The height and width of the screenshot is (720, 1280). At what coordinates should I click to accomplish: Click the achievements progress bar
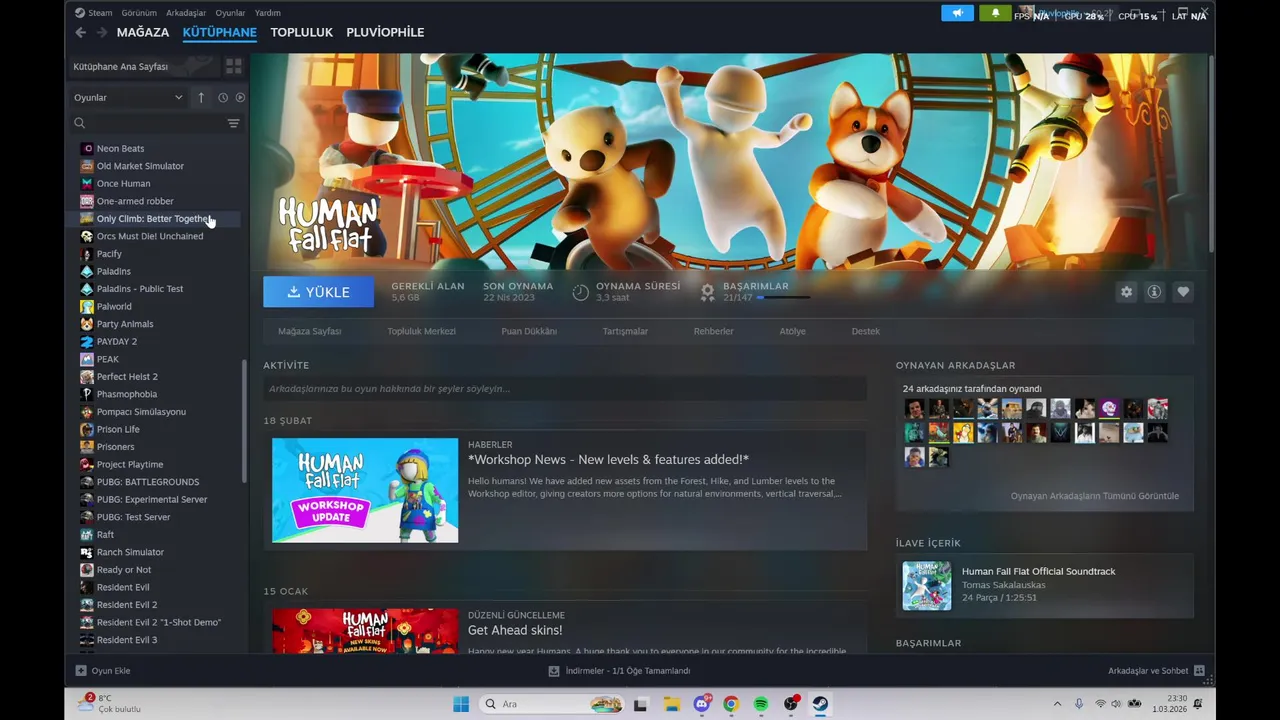click(x=783, y=298)
